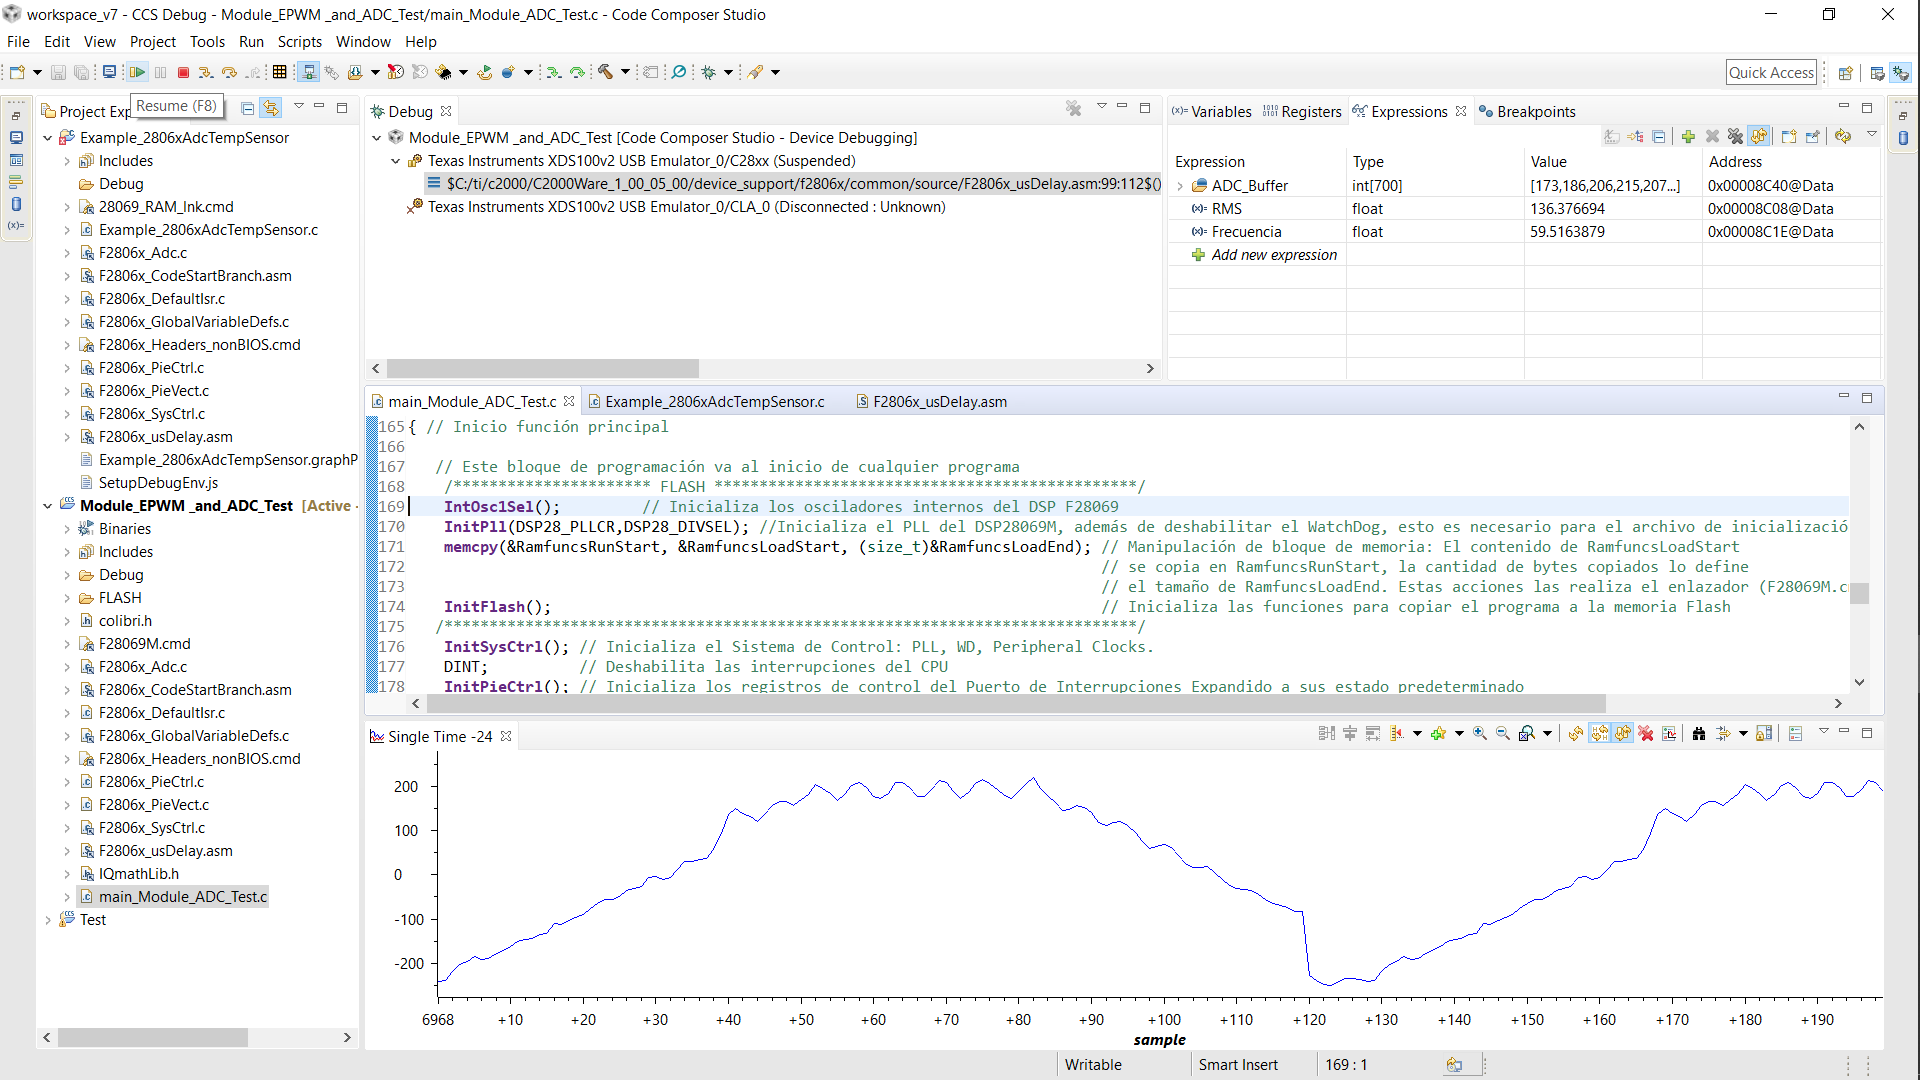The height and width of the screenshot is (1080, 1920).
Task: Toggle Continuous Refresh in Expressions view
Action: [x=1759, y=136]
